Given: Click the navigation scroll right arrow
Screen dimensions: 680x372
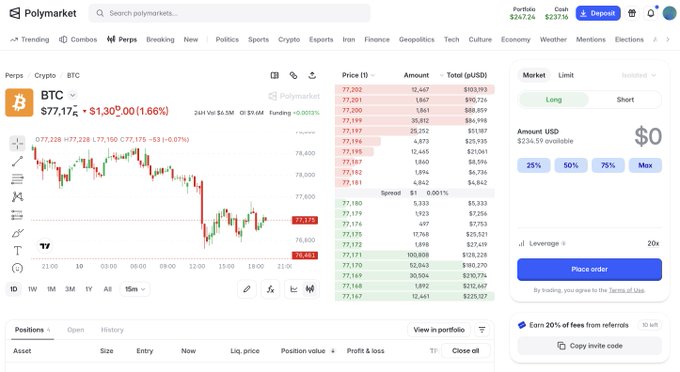Looking at the screenshot, I should coord(668,39).
